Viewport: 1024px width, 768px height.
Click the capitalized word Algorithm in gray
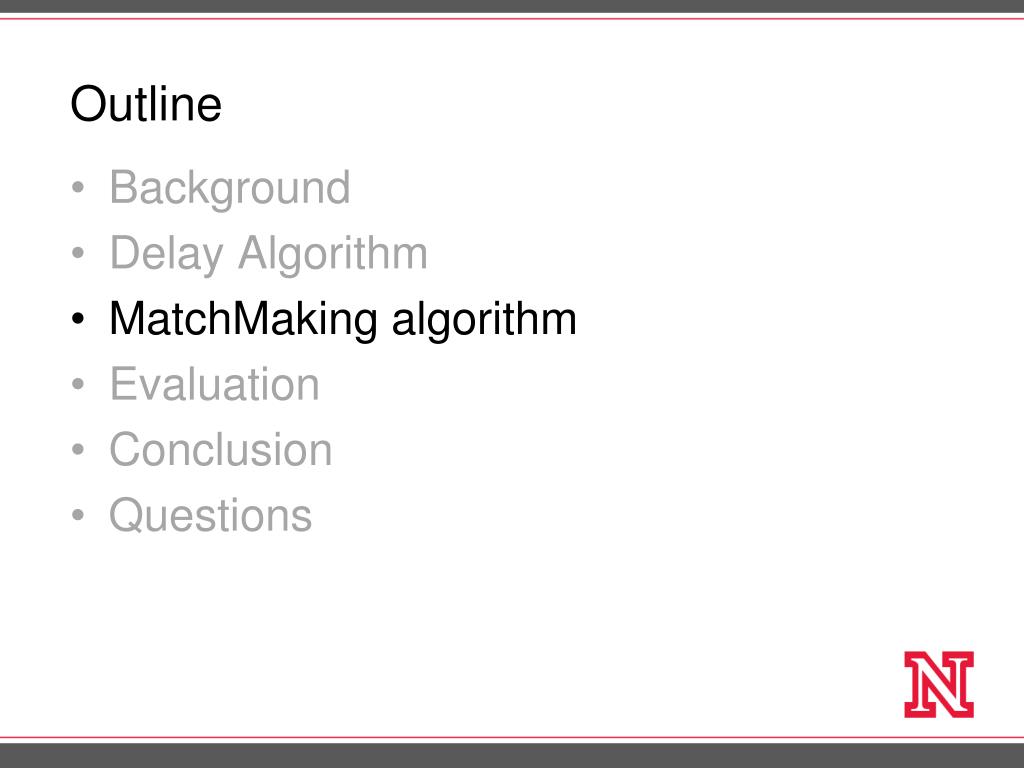(x=333, y=253)
